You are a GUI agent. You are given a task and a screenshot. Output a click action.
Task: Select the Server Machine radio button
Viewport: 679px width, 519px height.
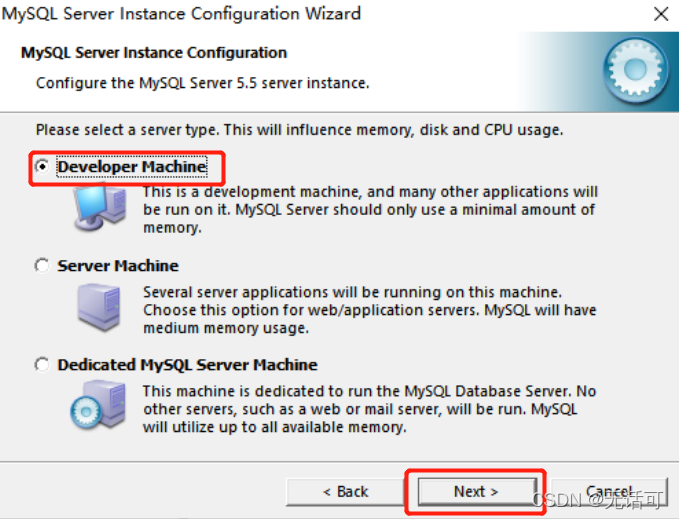(42, 265)
